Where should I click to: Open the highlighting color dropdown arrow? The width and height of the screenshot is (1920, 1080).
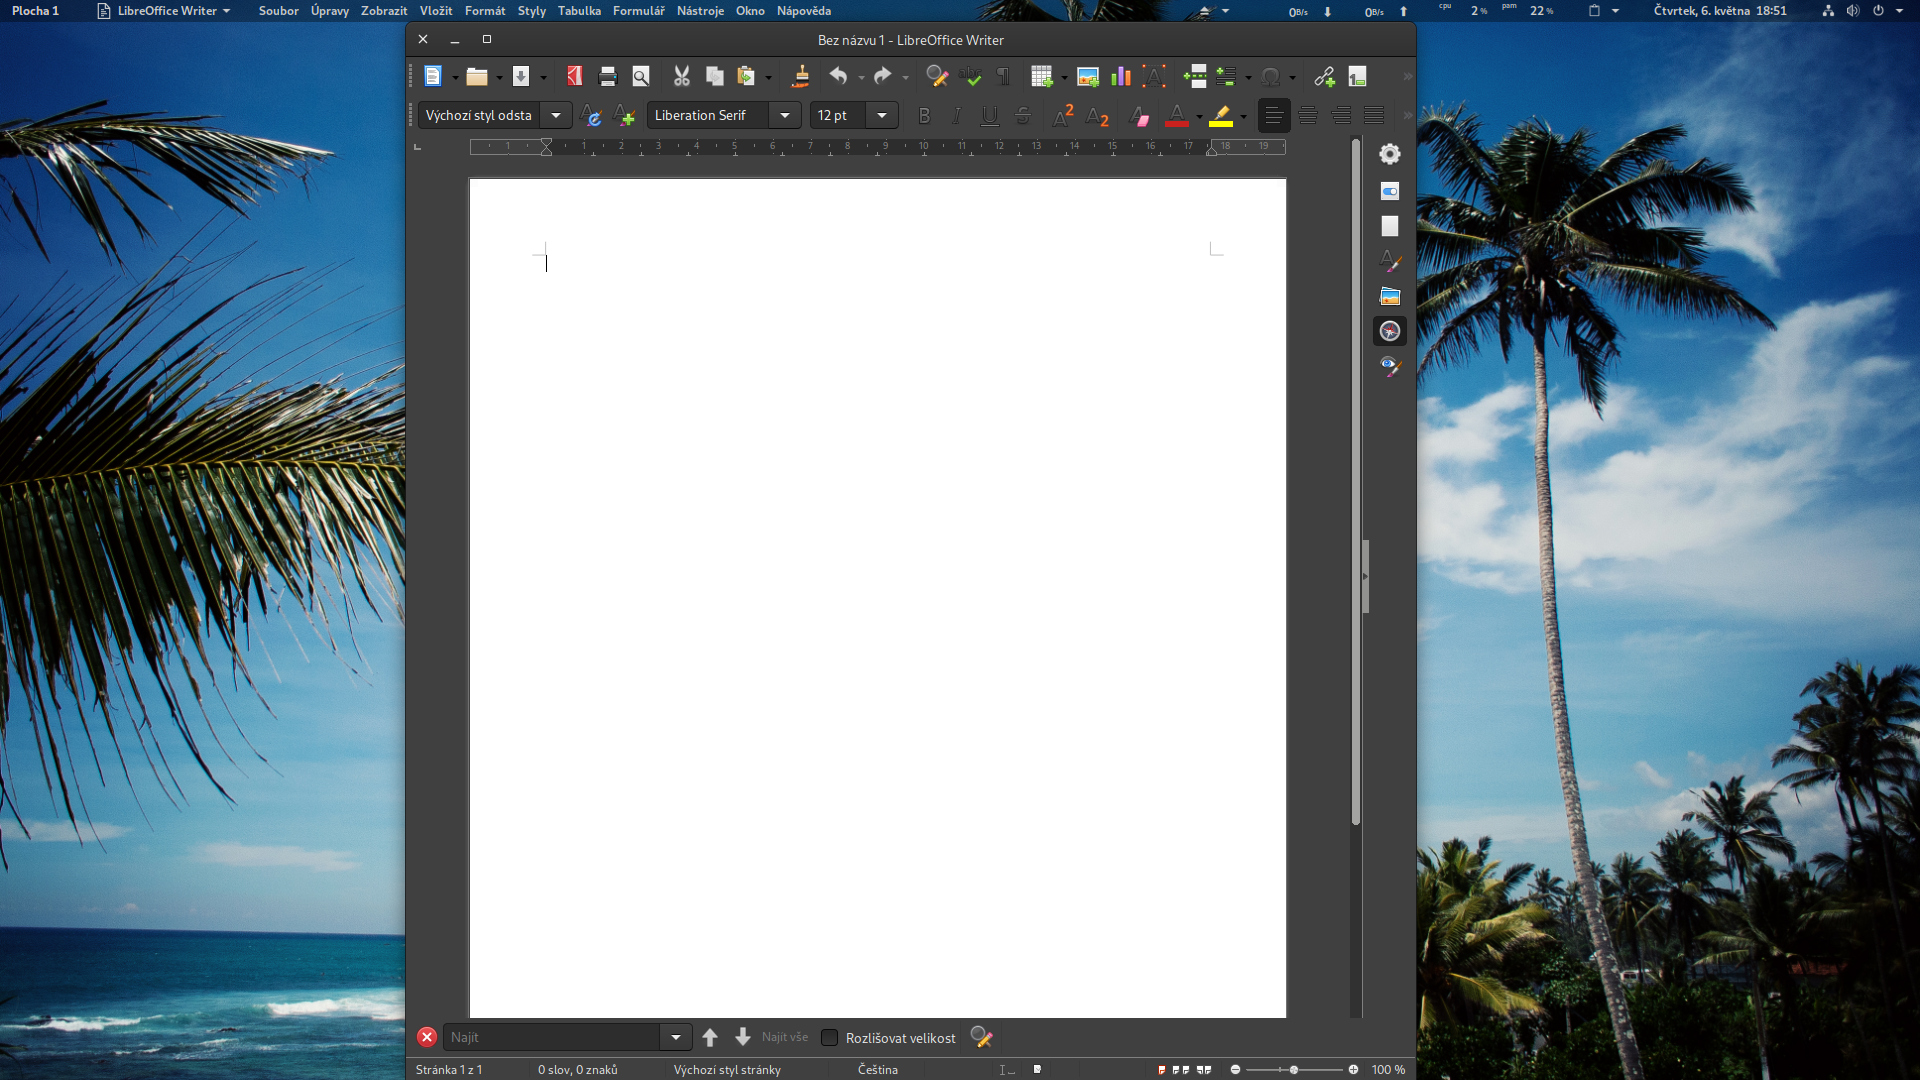click(1243, 116)
